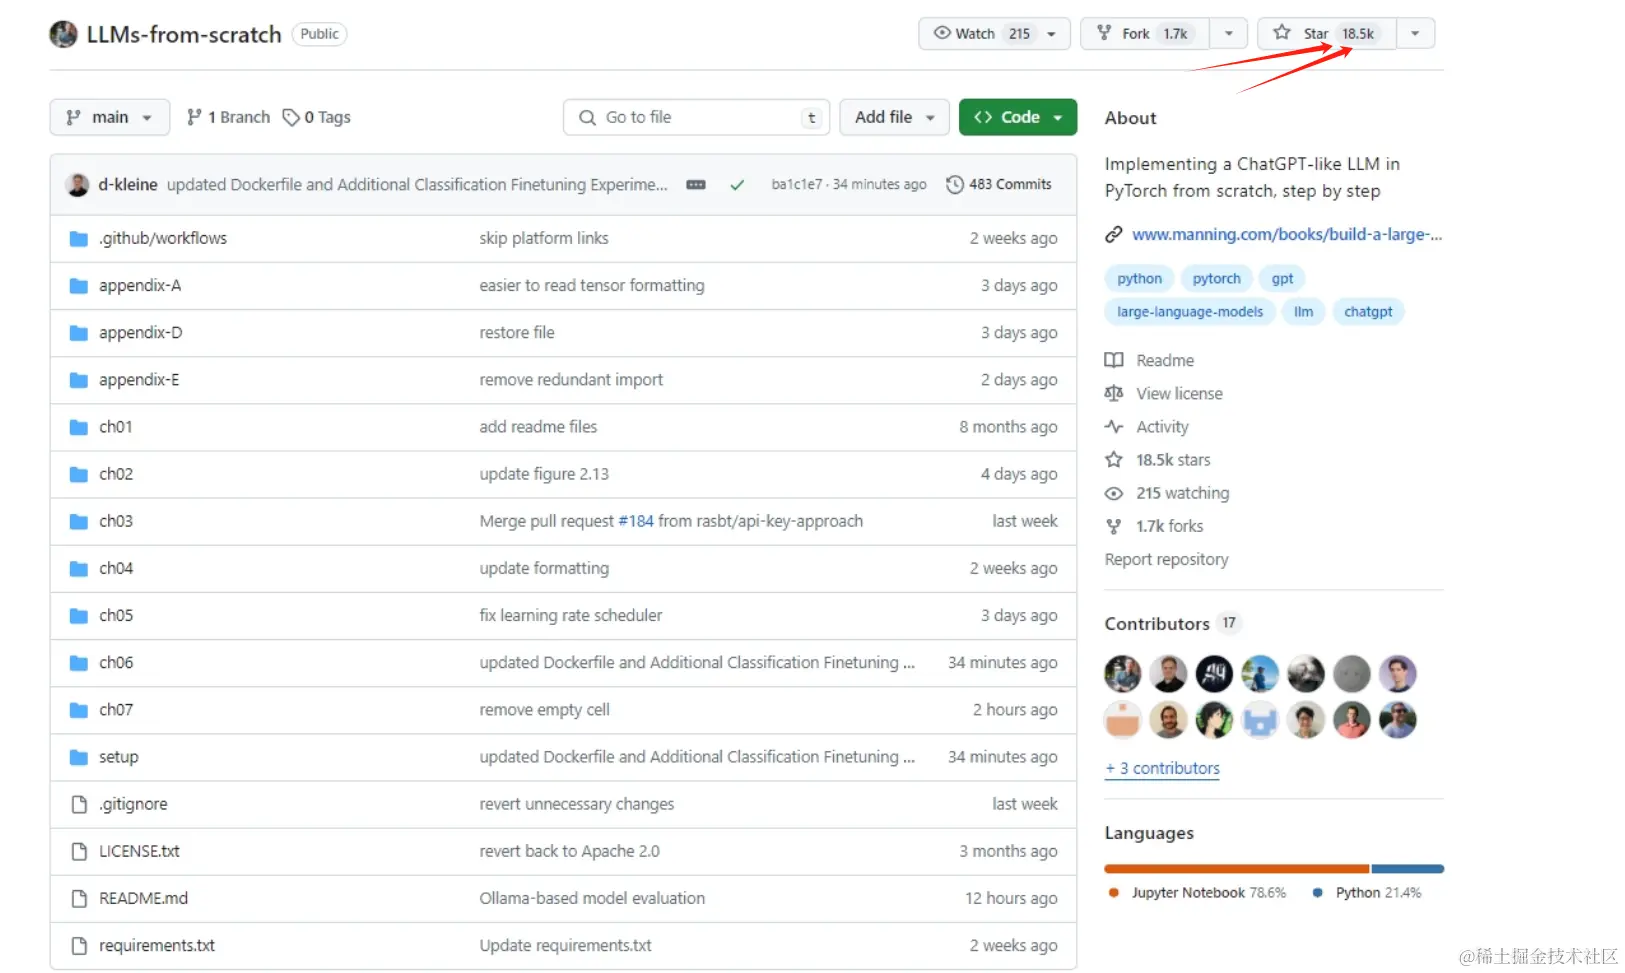The height and width of the screenshot is (973, 1625).
Task: Click the Python 21.4% language label
Action: [1367, 893]
